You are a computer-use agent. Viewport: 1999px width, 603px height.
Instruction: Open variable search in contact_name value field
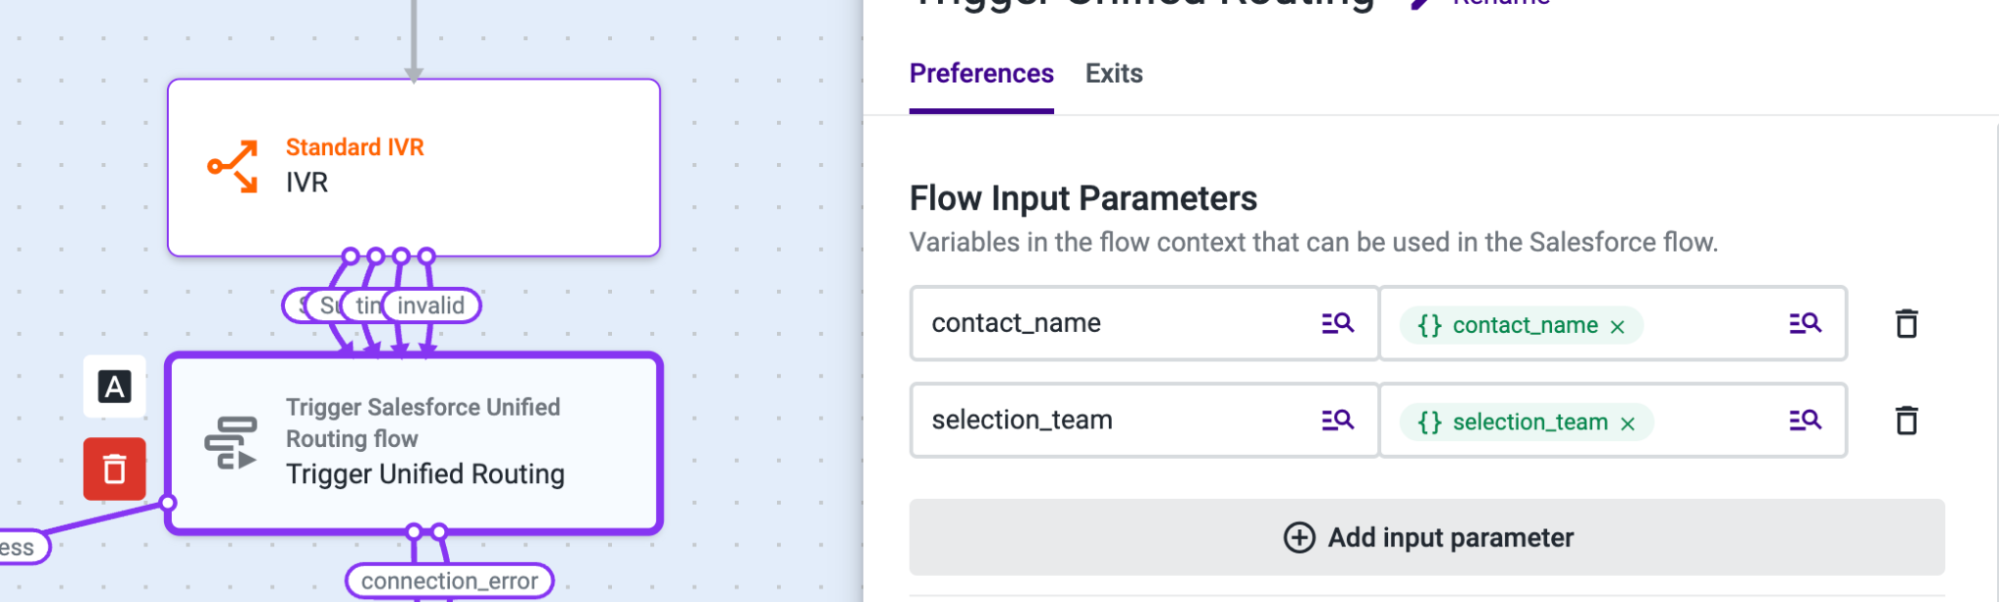1805,323
